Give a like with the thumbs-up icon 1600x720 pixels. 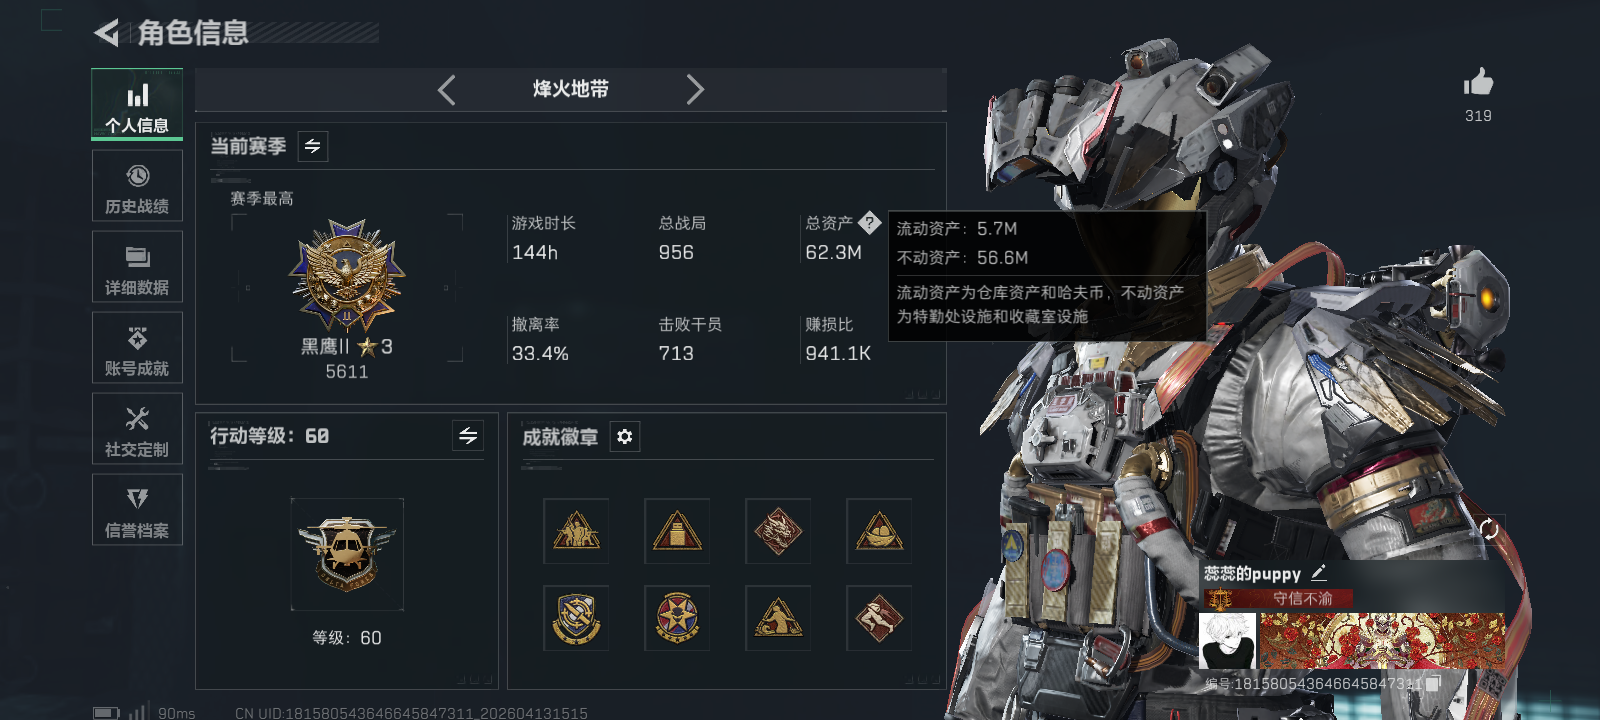pyautogui.click(x=1478, y=83)
